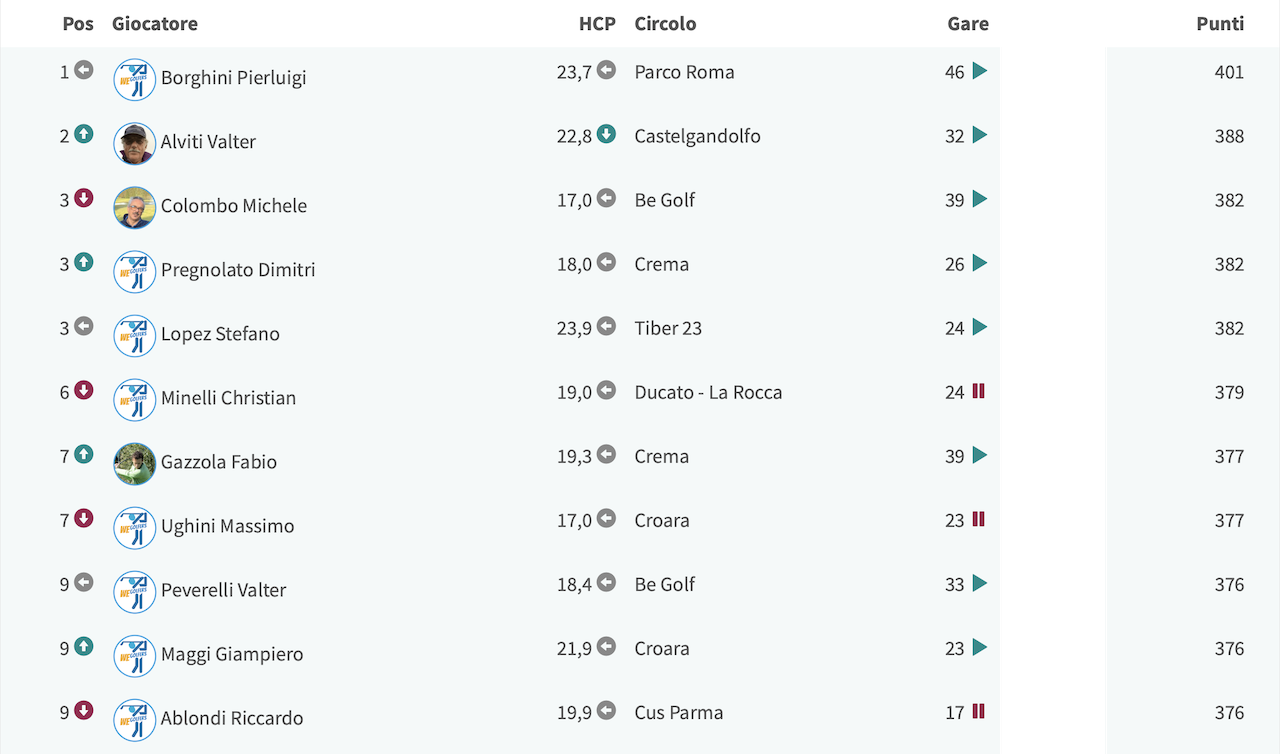Click the grey arrow next to Lopez Stefano's position
This screenshot has height=754, width=1280.
pyautogui.click(x=84, y=326)
